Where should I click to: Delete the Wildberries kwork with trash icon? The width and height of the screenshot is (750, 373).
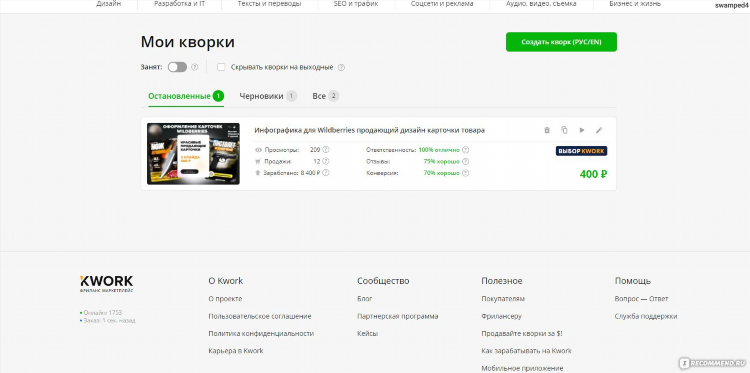(547, 130)
